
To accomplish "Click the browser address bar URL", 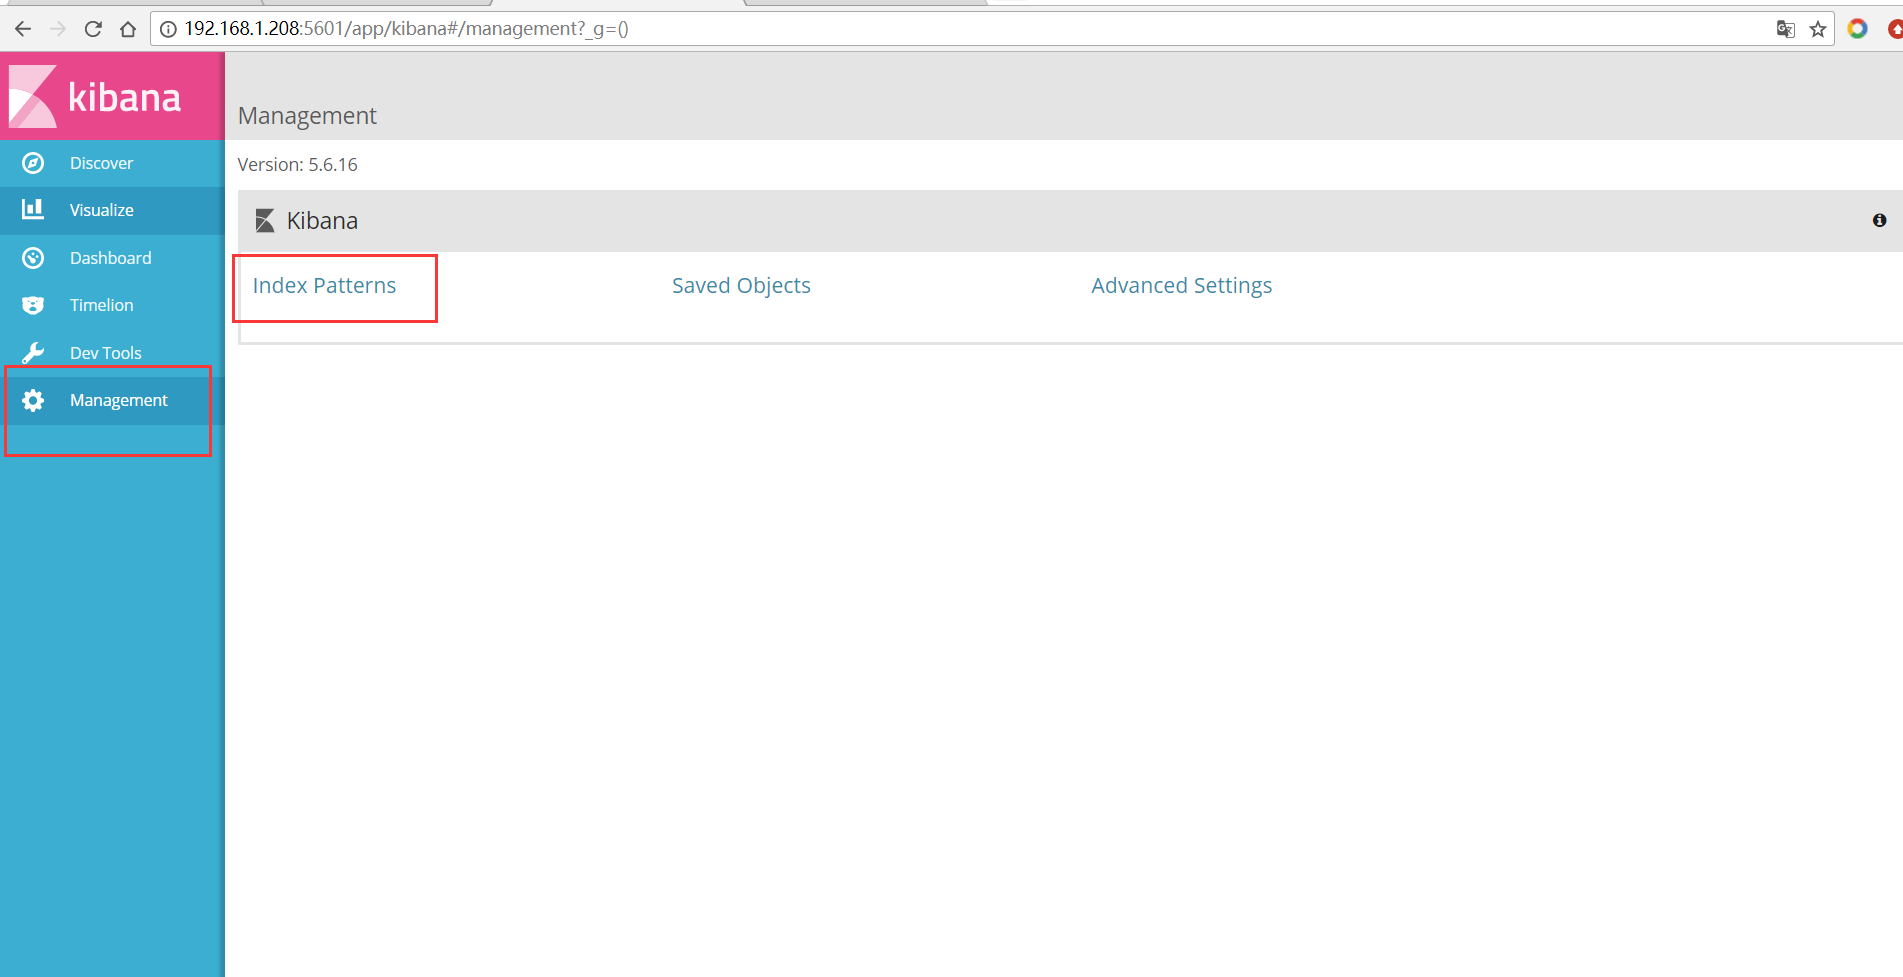I will (406, 29).
